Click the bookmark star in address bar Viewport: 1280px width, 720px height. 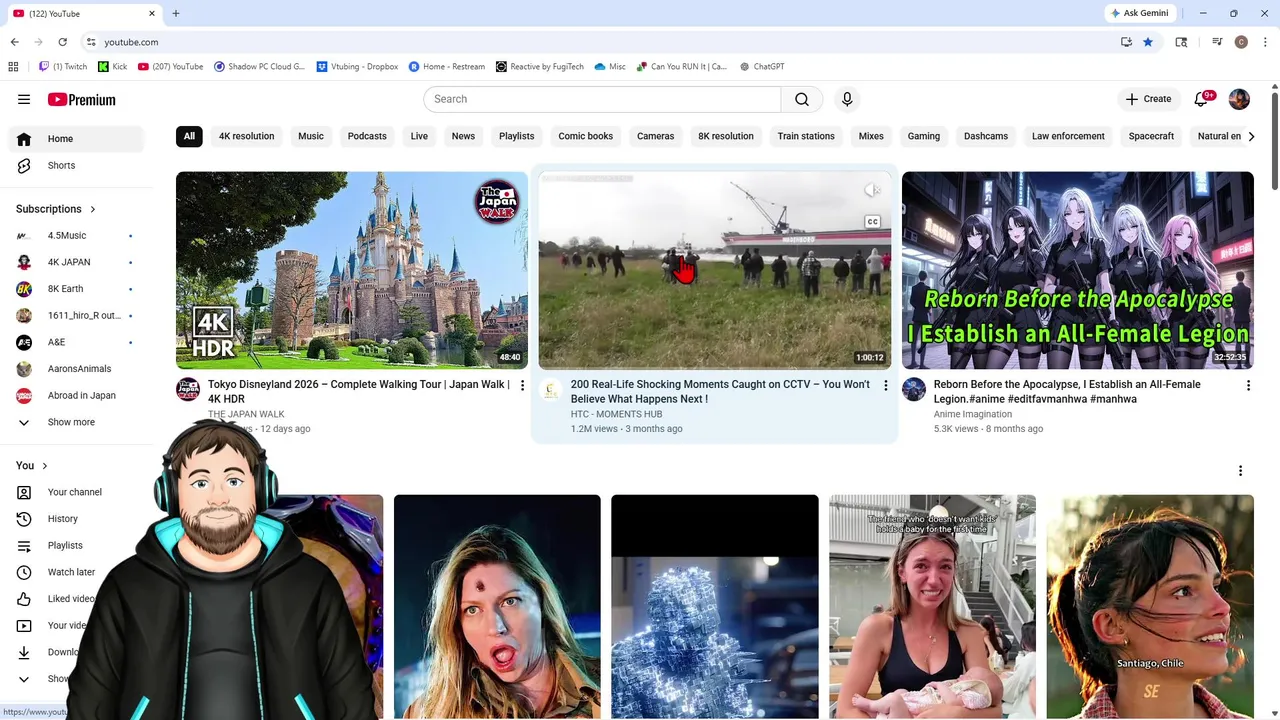click(1148, 42)
